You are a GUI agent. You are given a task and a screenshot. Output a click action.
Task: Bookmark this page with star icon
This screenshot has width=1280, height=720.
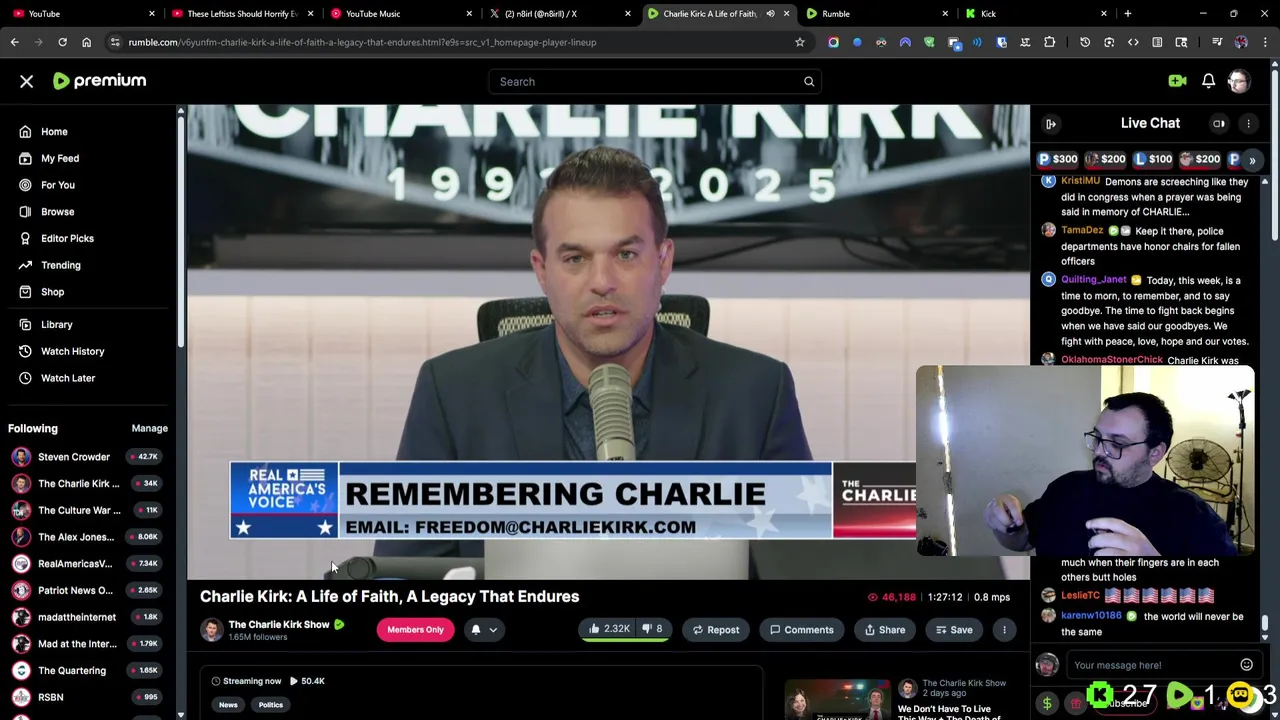(800, 42)
